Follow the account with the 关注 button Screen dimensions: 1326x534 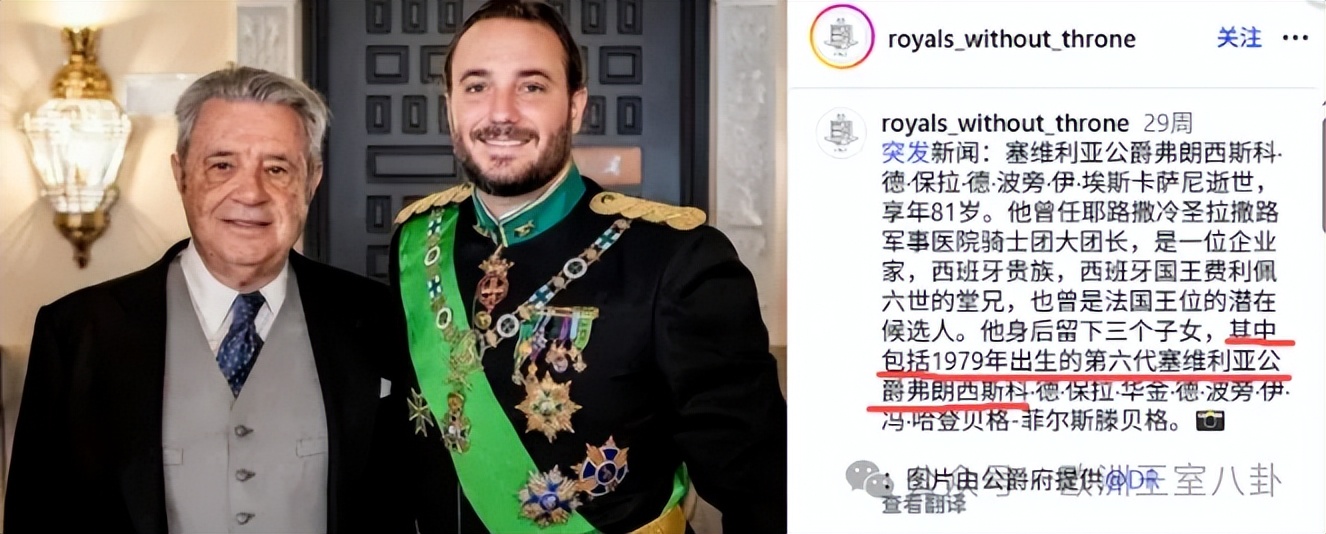[x=1239, y=38]
